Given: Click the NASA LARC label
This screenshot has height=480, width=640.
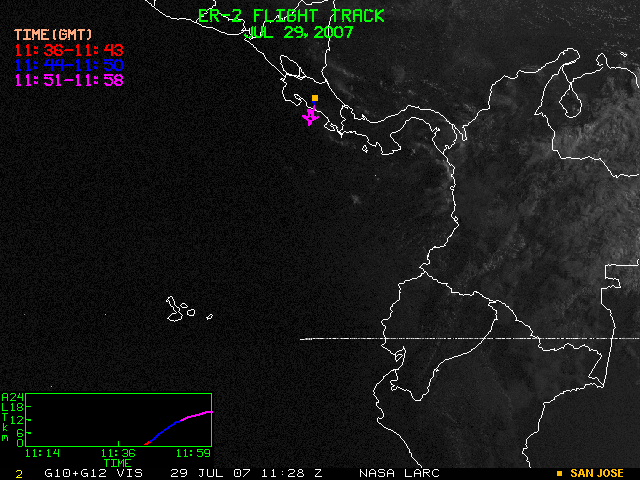Looking at the screenshot, I should pyautogui.click(x=393, y=473).
